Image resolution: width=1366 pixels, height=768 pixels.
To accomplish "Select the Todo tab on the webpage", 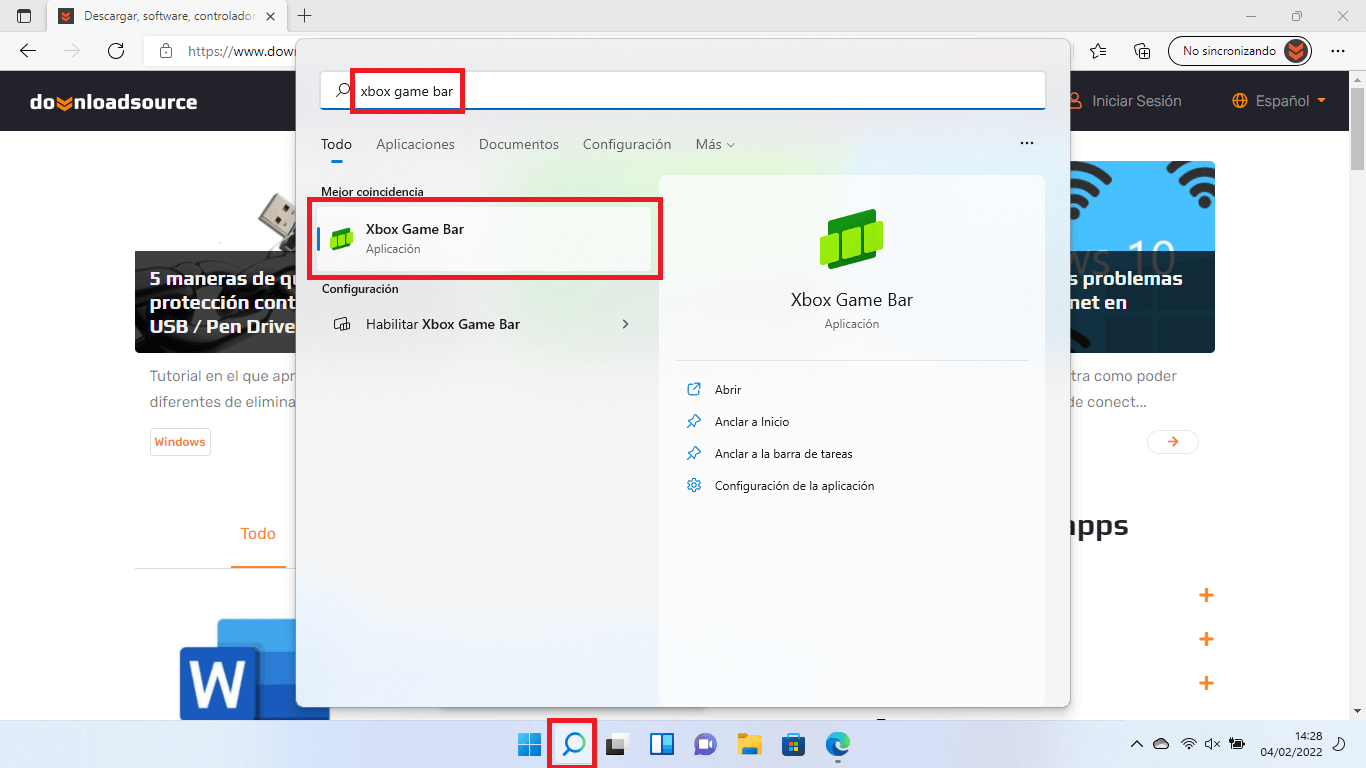I will click(x=258, y=534).
